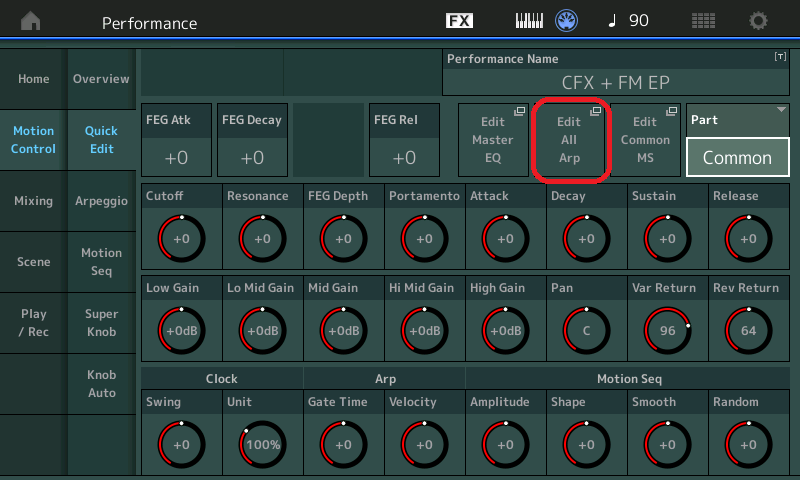Go to the Play / Rec tab
800x480 pixels.
coord(33,322)
